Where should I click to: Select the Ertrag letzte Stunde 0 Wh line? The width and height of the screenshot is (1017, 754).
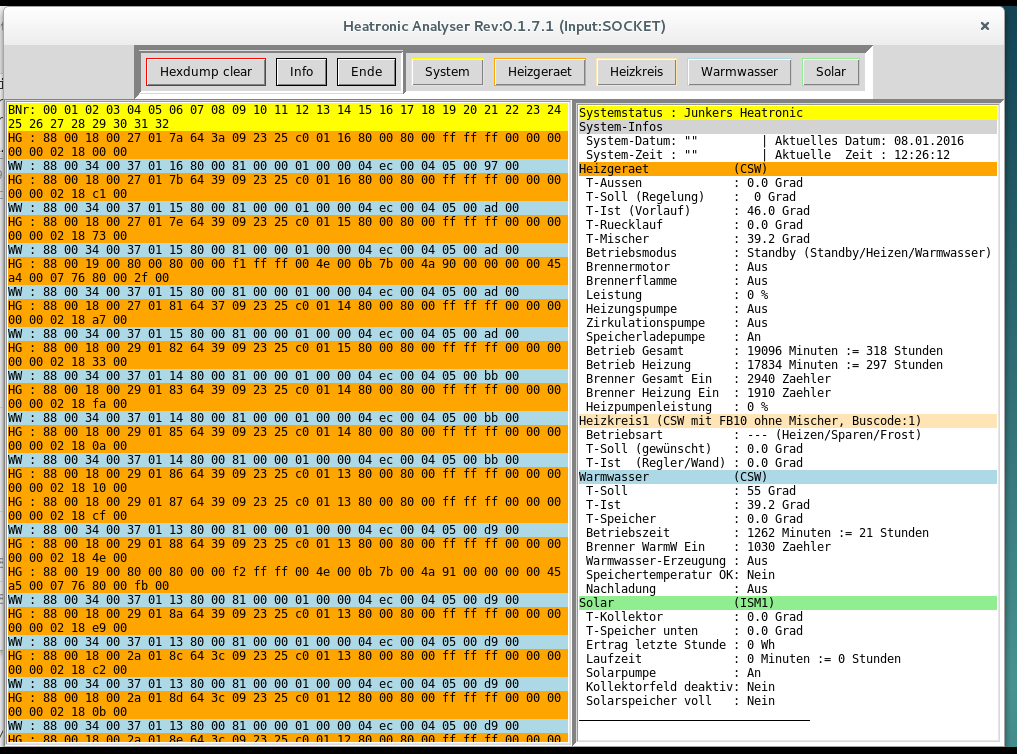pyautogui.click(x=680, y=645)
